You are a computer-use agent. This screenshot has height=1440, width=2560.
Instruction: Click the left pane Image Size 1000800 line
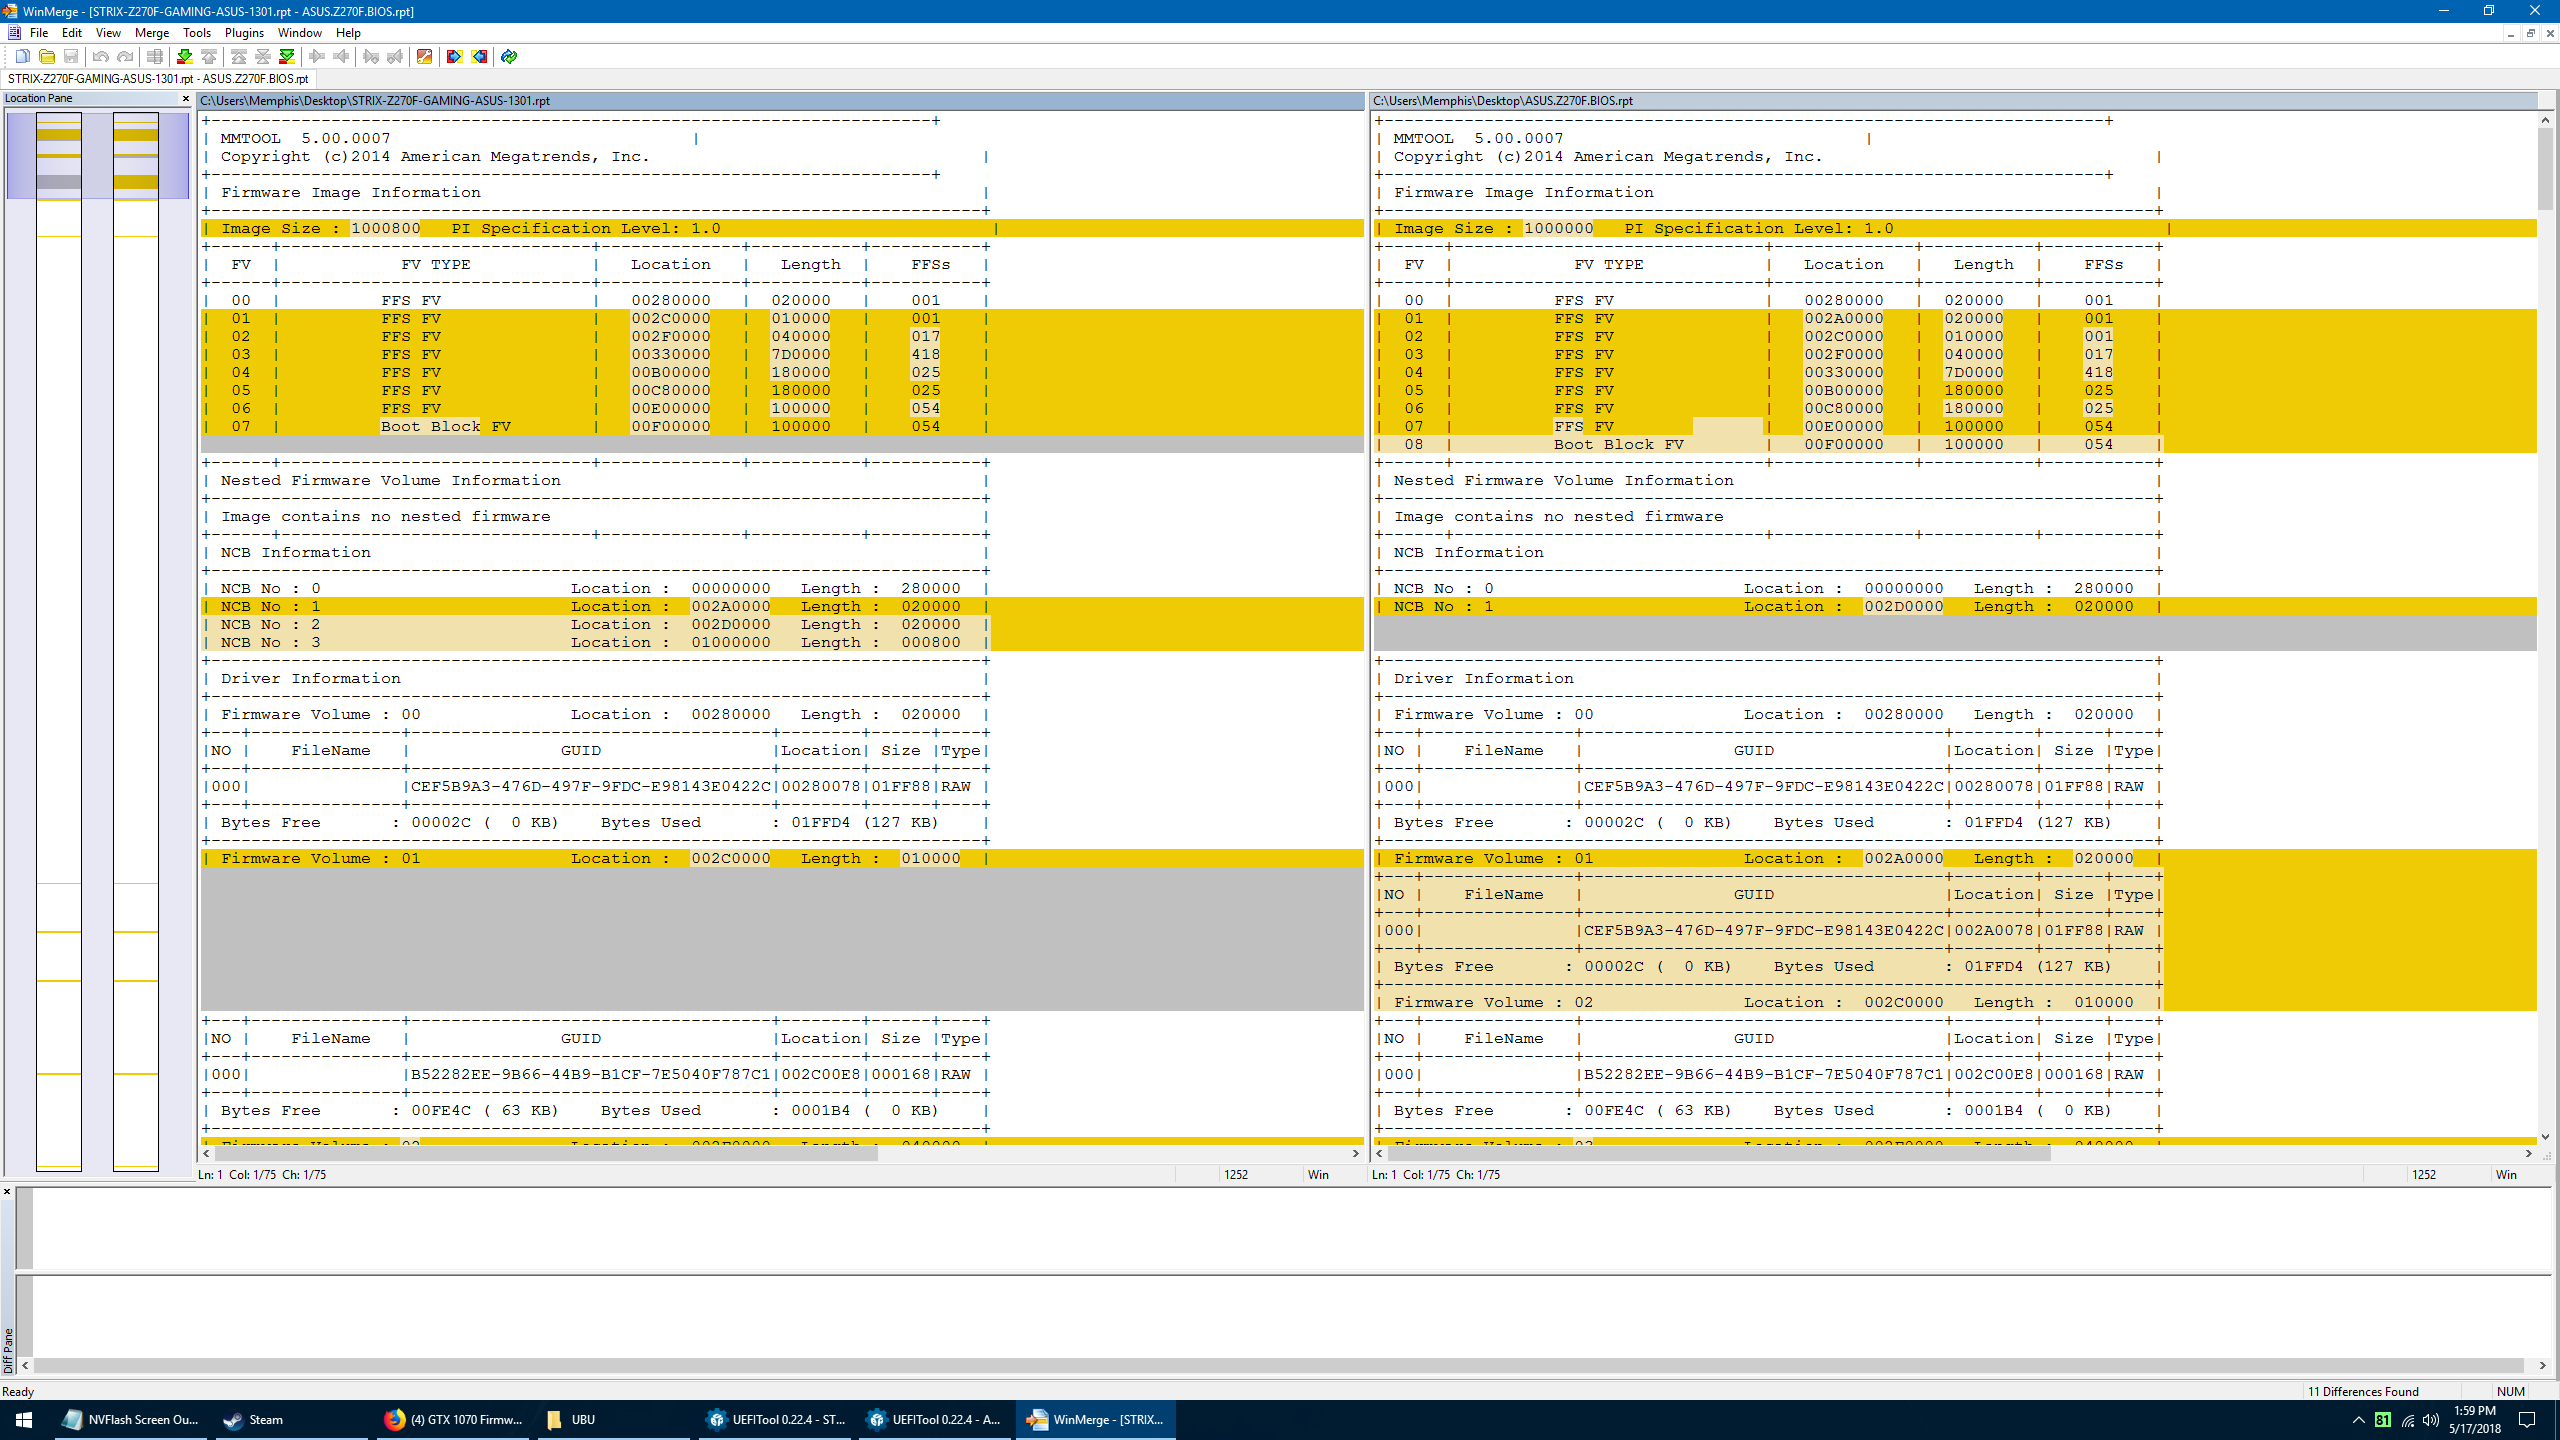[781, 229]
